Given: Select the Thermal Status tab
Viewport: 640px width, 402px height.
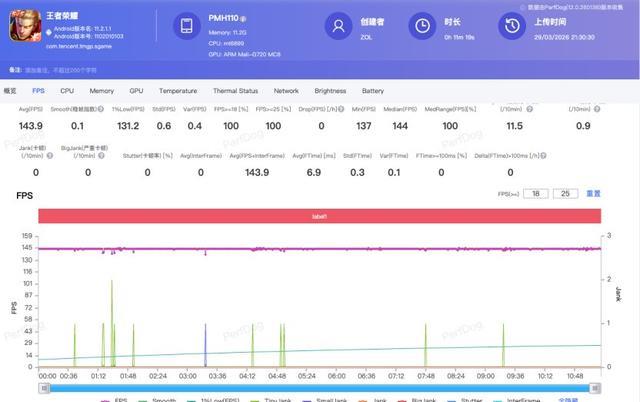Looking at the screenshot, I should point(235,91).
